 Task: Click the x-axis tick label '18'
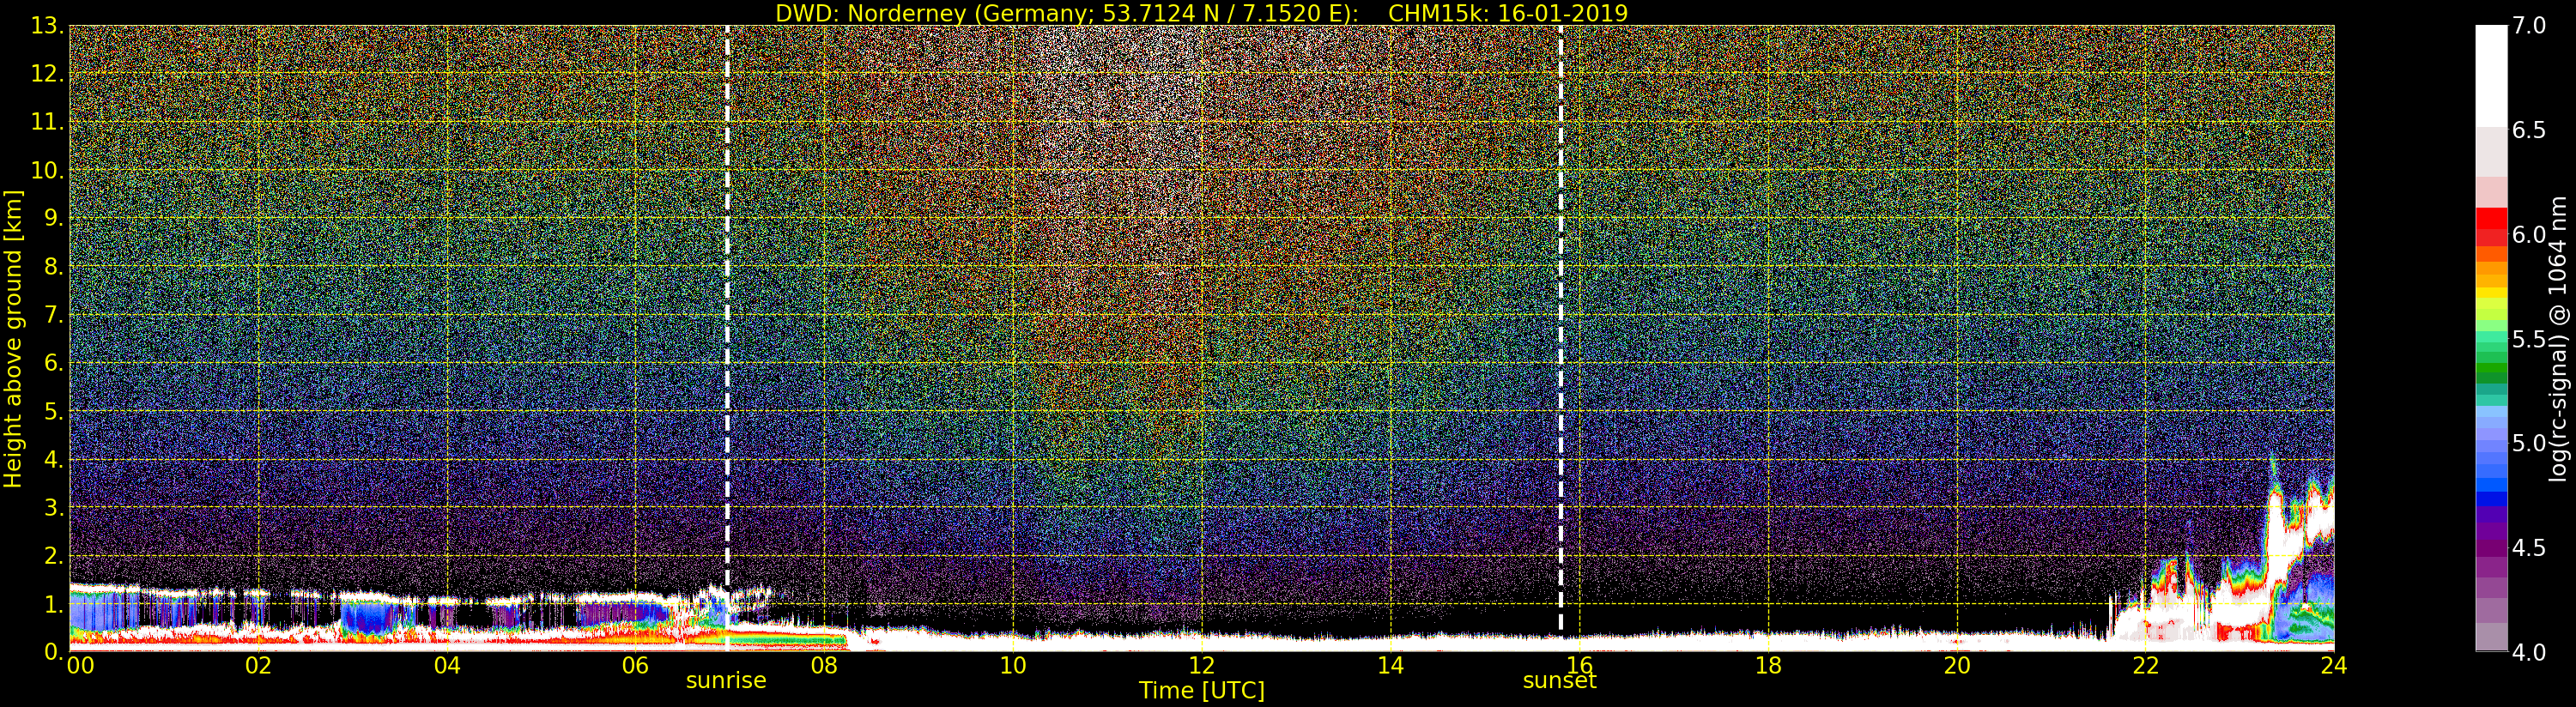pyautogui.click(x=1768, y=665)
